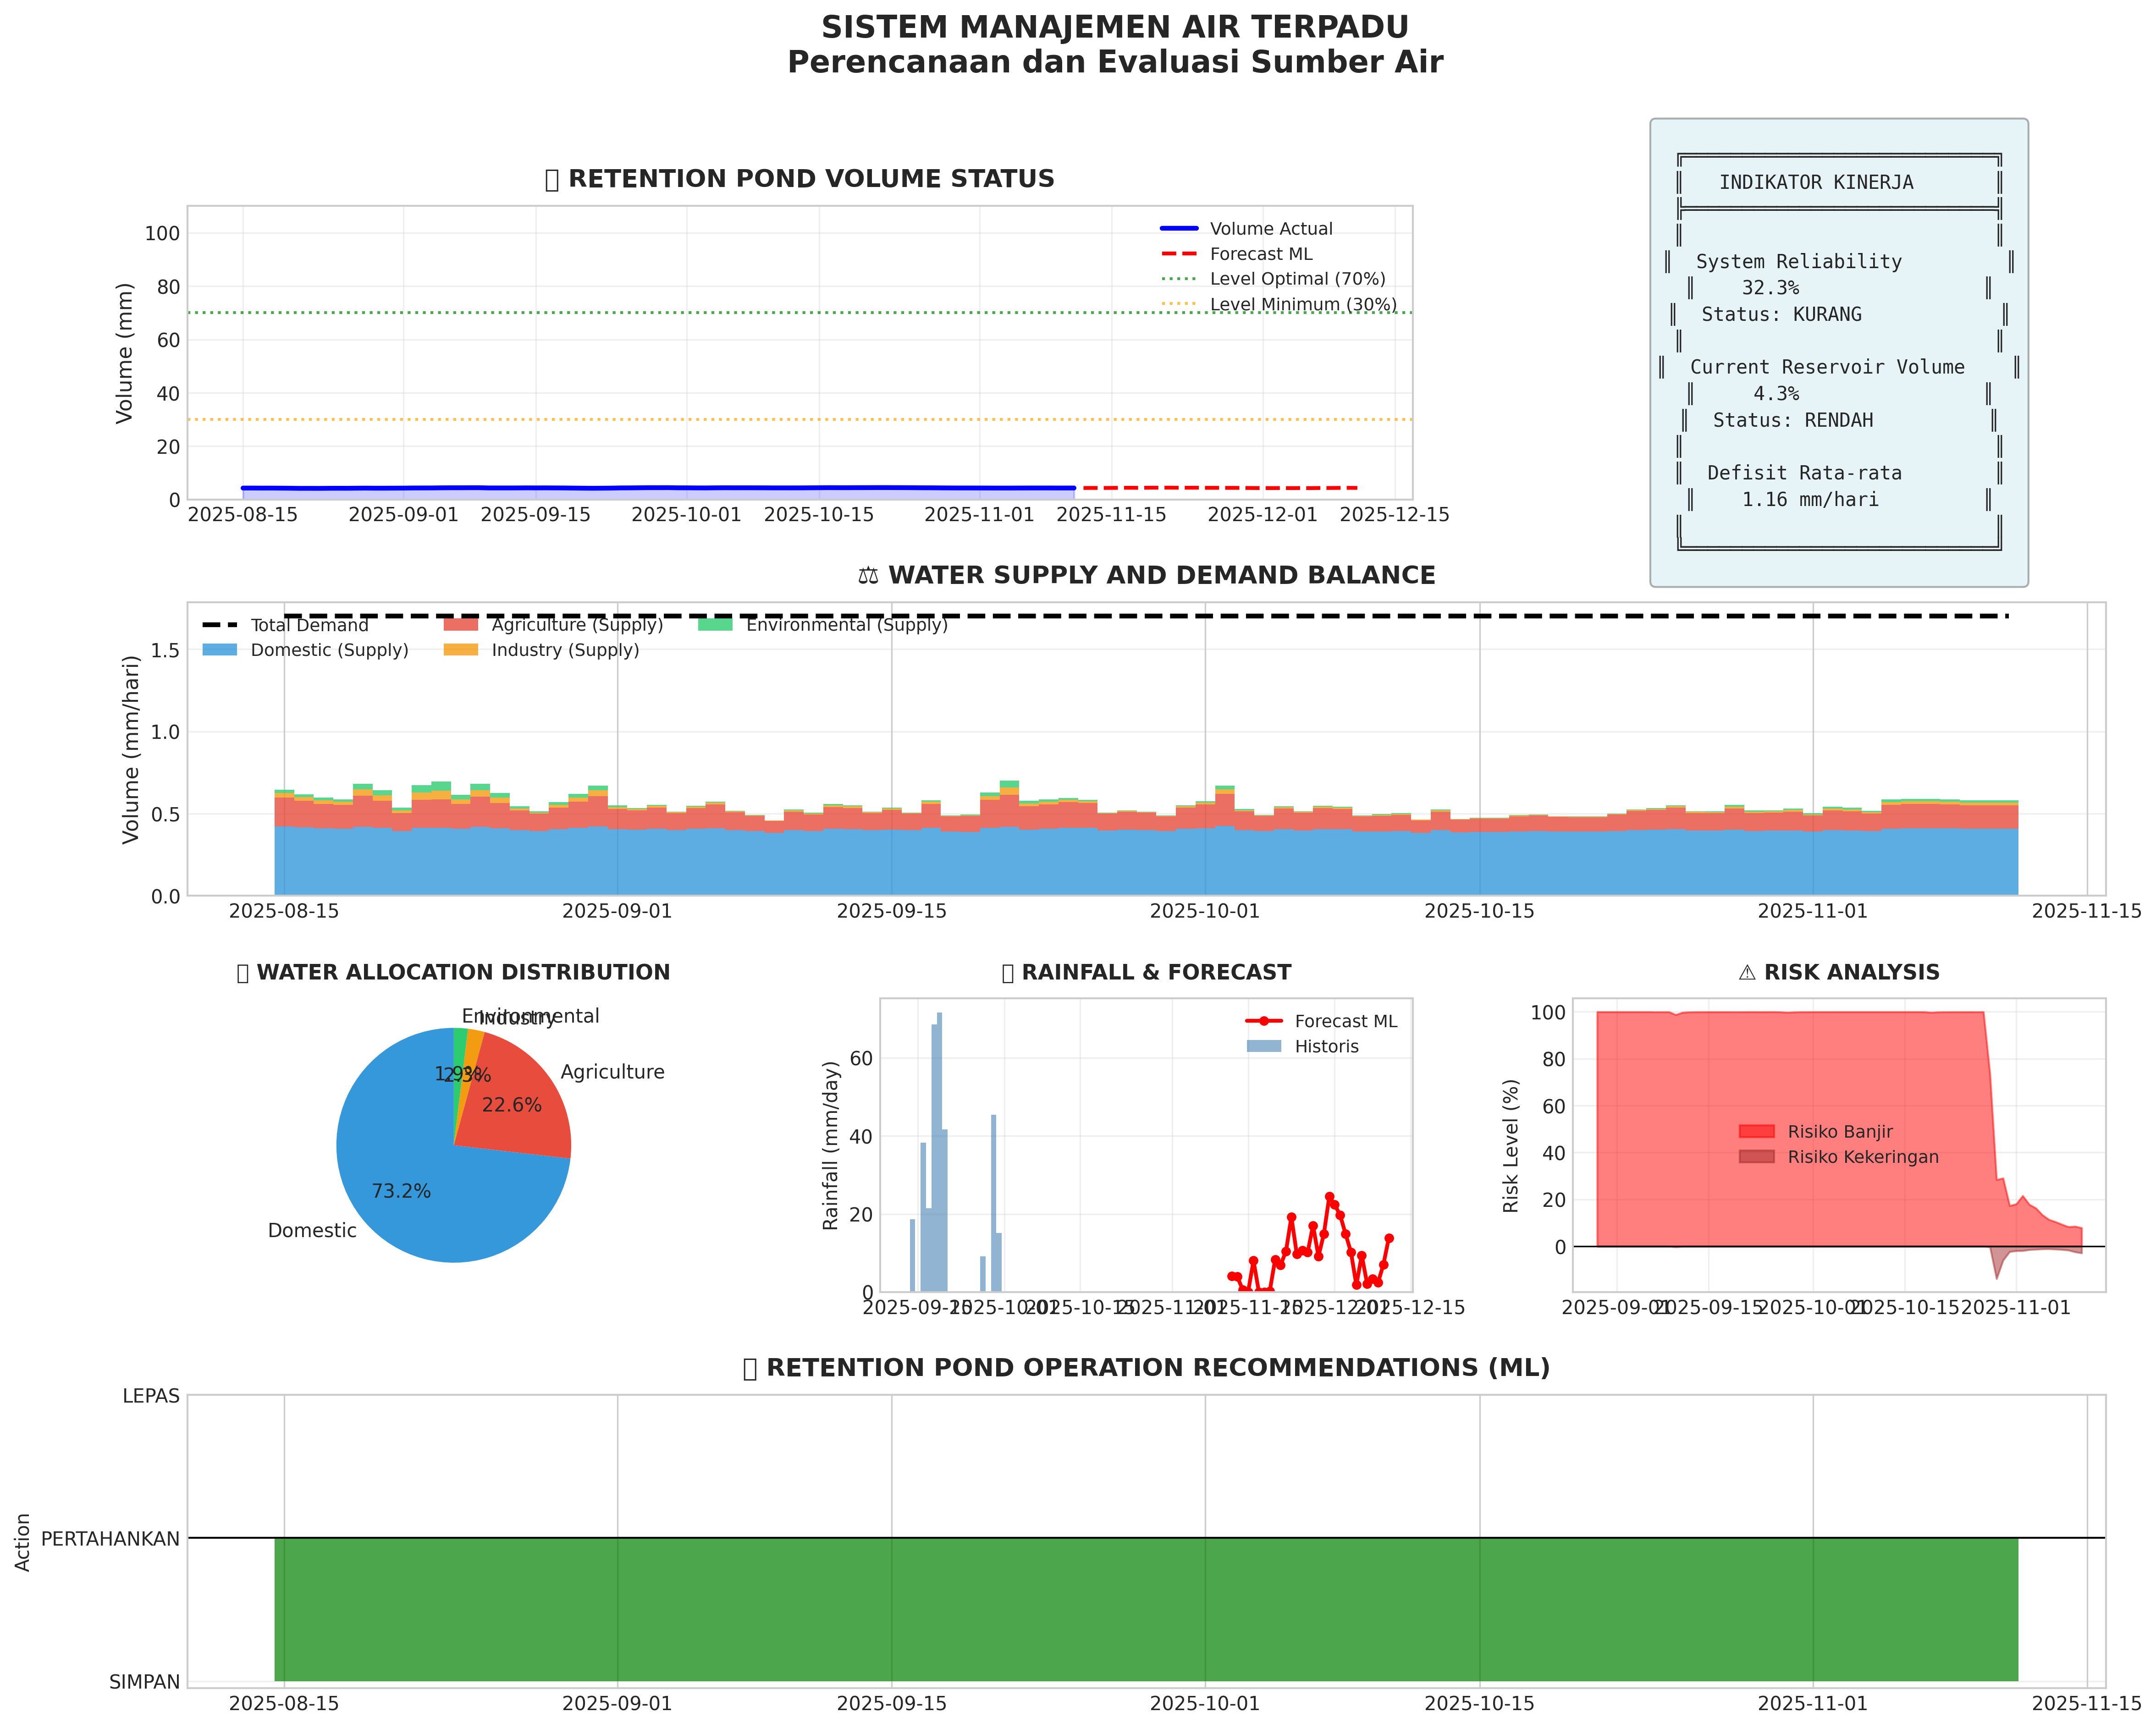Viewport: 2156px width, 1728px height.
Task: Click the Environmental (Supply) green legend swatch
Action: pyautogui.click(x=715, y=625)
